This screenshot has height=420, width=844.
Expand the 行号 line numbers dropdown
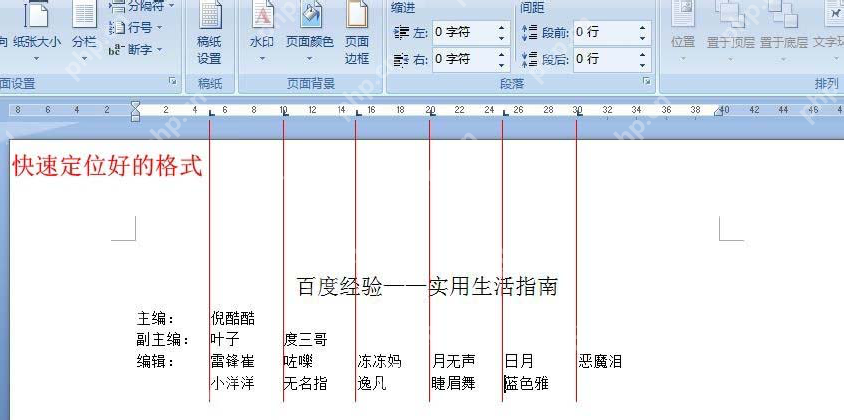159,27
